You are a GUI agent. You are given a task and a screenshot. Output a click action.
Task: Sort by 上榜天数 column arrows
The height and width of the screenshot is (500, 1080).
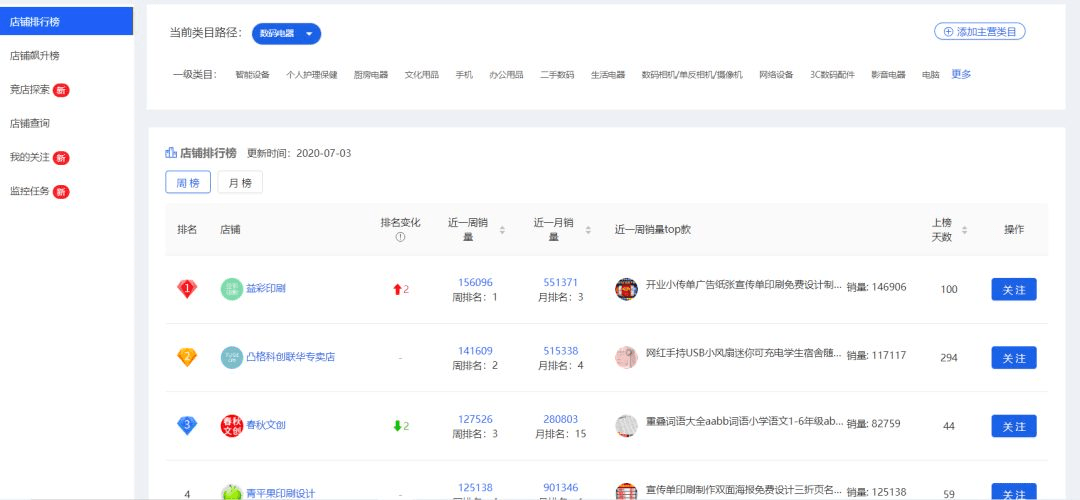964,230
